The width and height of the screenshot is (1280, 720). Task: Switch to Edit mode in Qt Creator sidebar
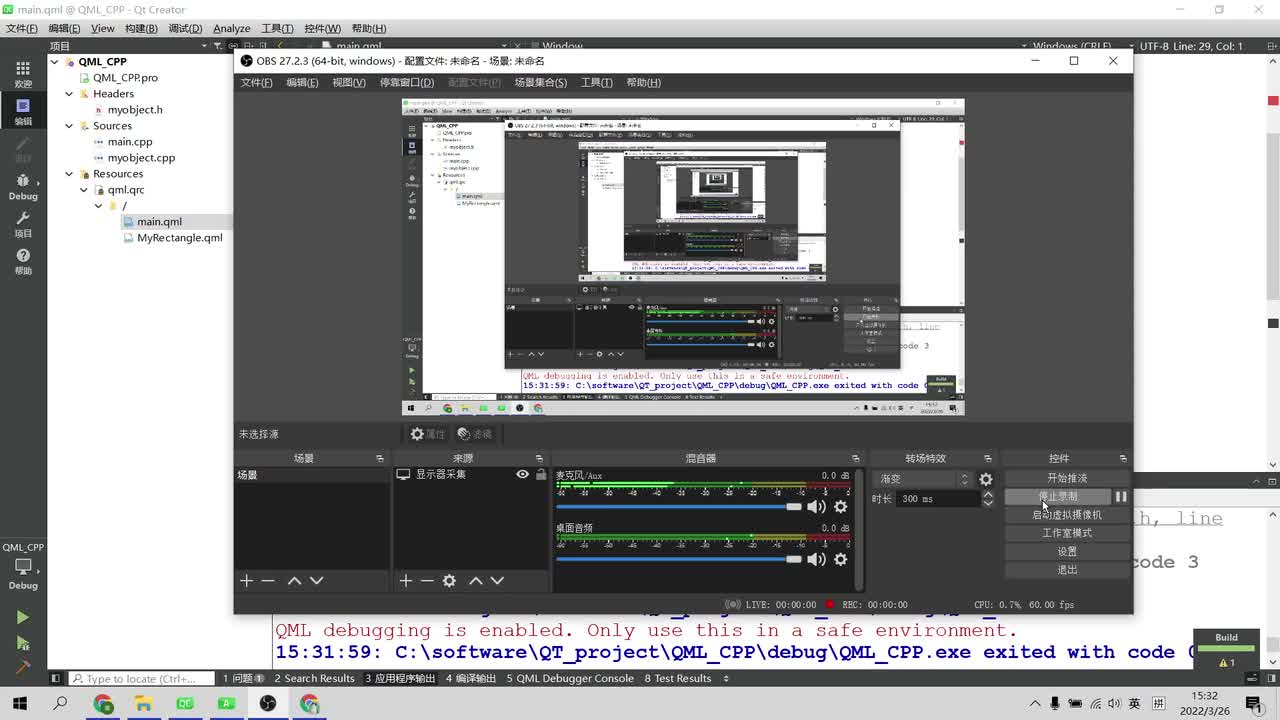click(22, 110)
